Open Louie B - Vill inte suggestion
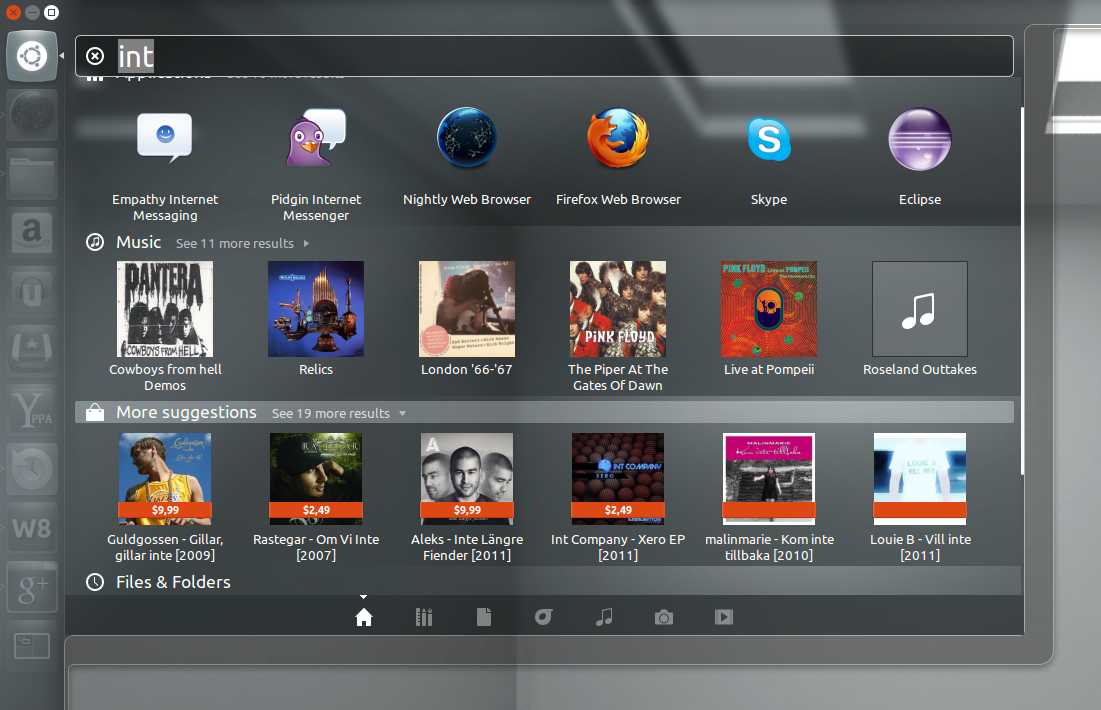Image resolution: width=1101 pixels, height=710 pixels. 920,497
